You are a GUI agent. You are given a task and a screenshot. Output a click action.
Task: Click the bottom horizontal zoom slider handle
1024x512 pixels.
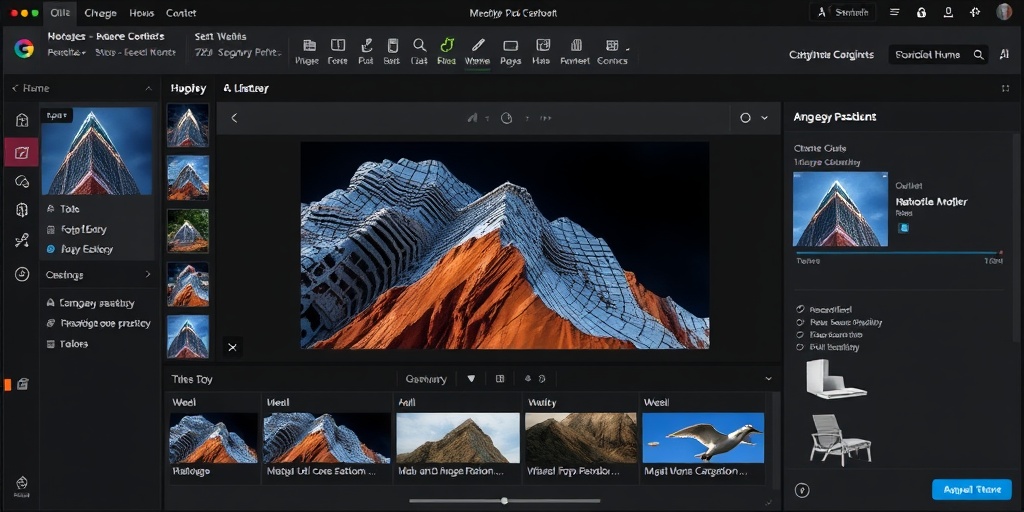pyautogui.click(x=504, y=501)
